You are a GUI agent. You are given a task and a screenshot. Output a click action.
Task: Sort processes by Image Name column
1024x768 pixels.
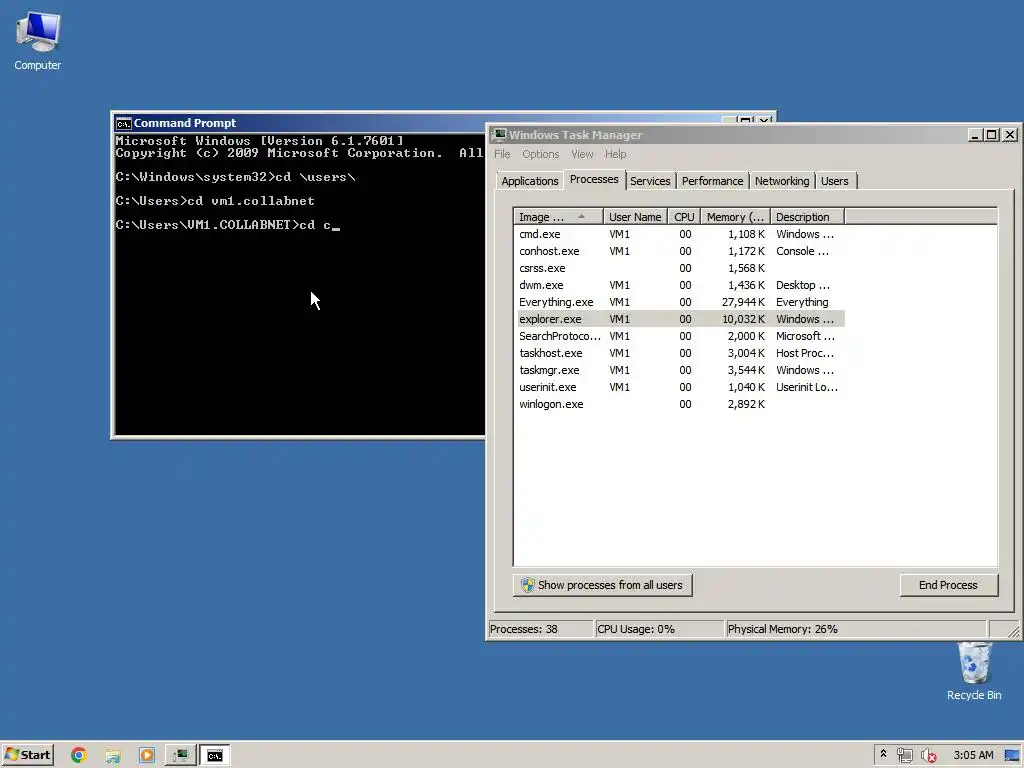(x=558, y=217)
